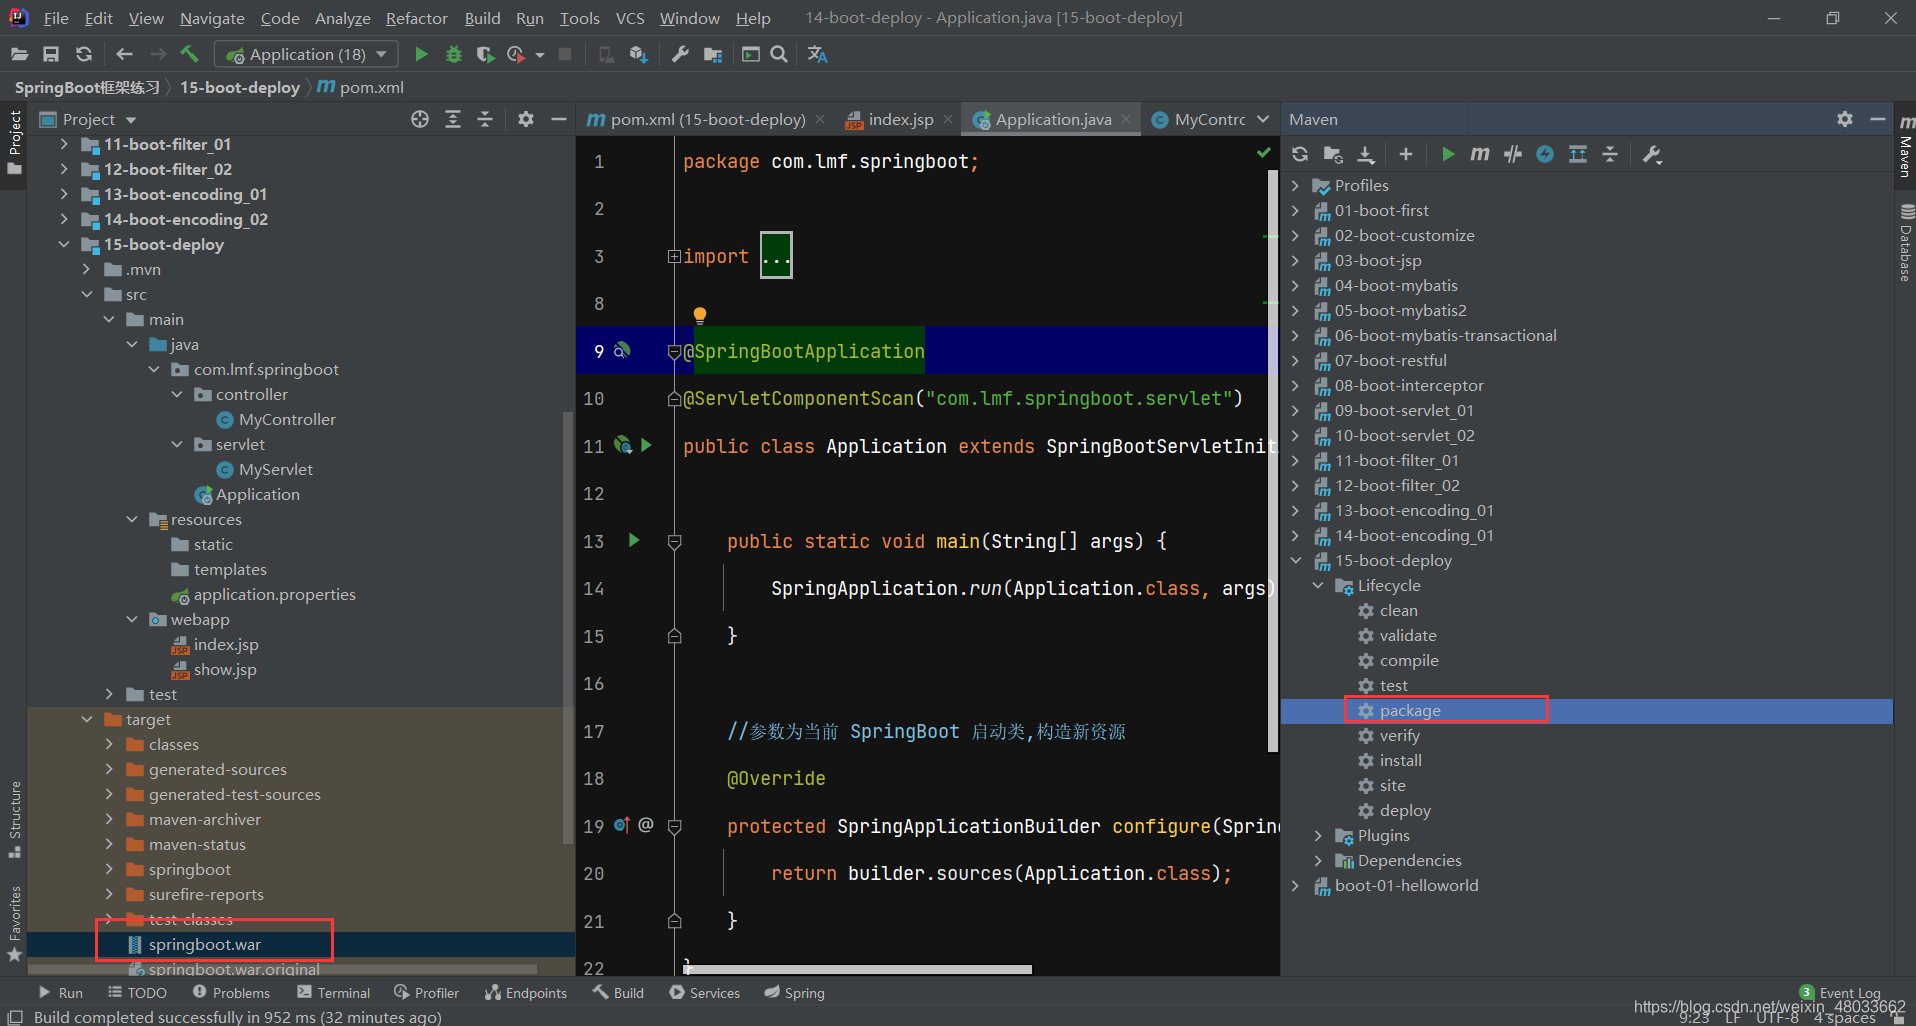Collapse the Lifecycle node in Maven panel
1916x1026 pixels.
pos(1318,585)
